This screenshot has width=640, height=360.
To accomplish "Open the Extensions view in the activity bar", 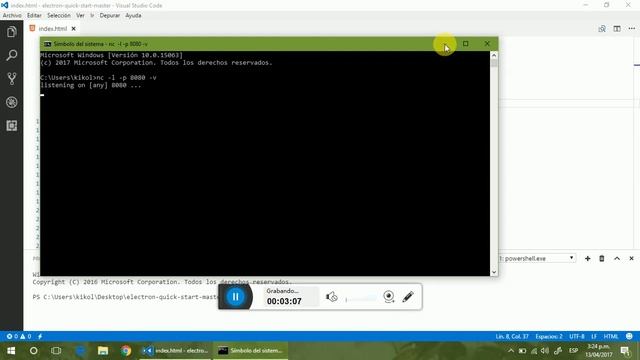I will (x=11, y=125).
